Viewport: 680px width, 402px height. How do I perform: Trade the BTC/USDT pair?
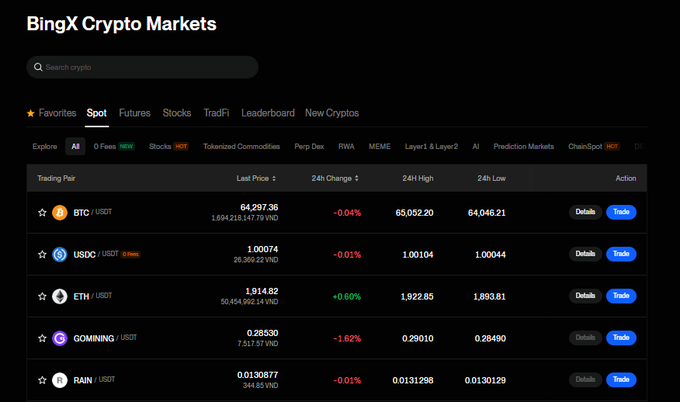(x=621, y=212)
